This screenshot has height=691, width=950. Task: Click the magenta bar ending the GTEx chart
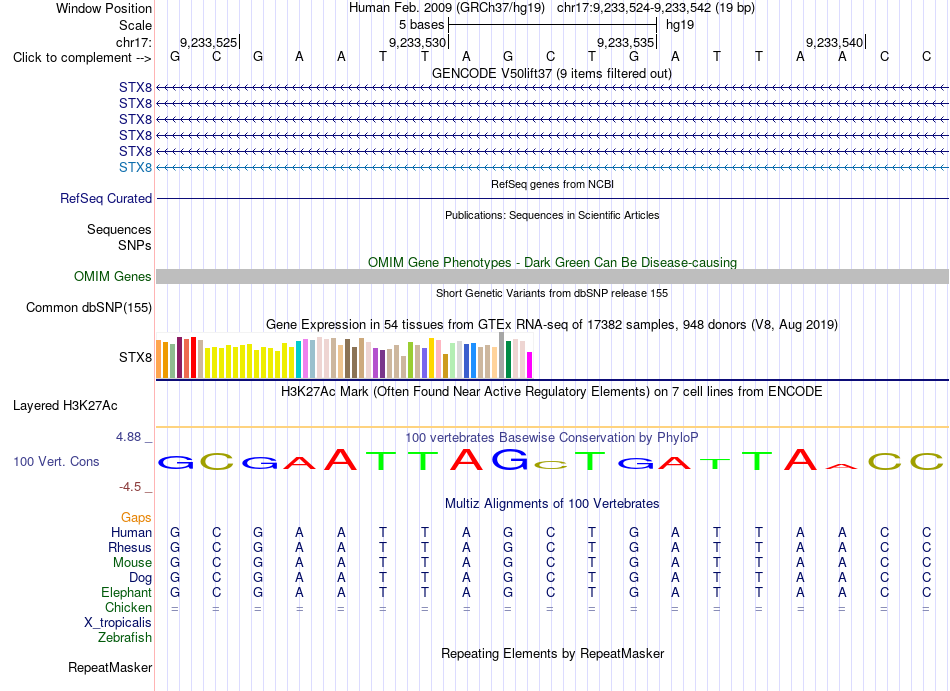tap(530, 365)
